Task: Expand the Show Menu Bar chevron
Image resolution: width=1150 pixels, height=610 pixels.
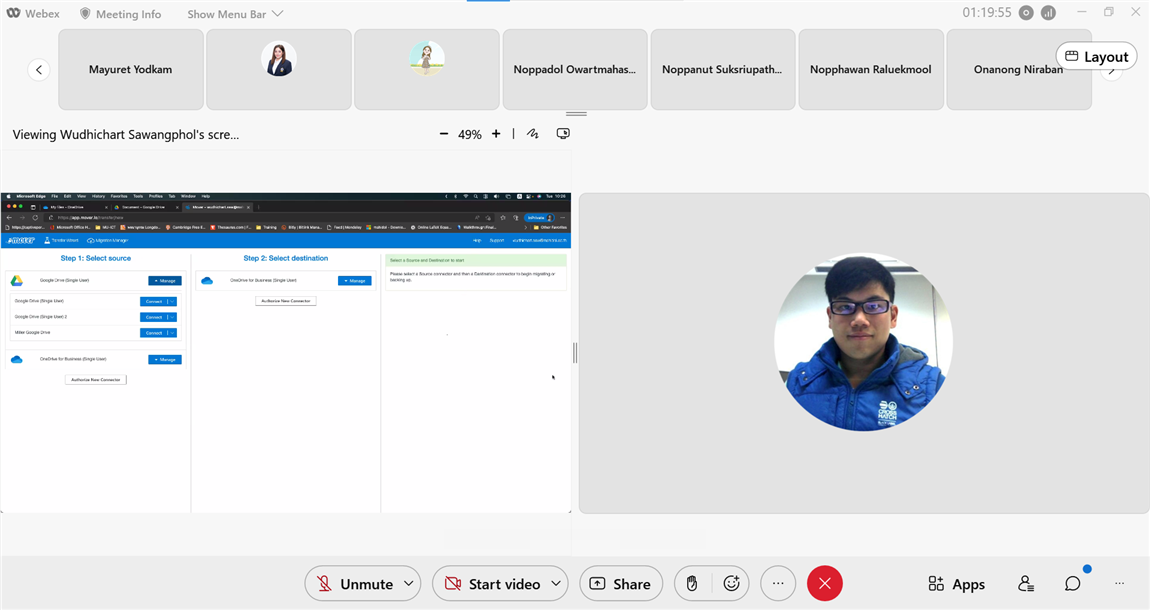Action: pyautogui.click(x=277, y=14)
